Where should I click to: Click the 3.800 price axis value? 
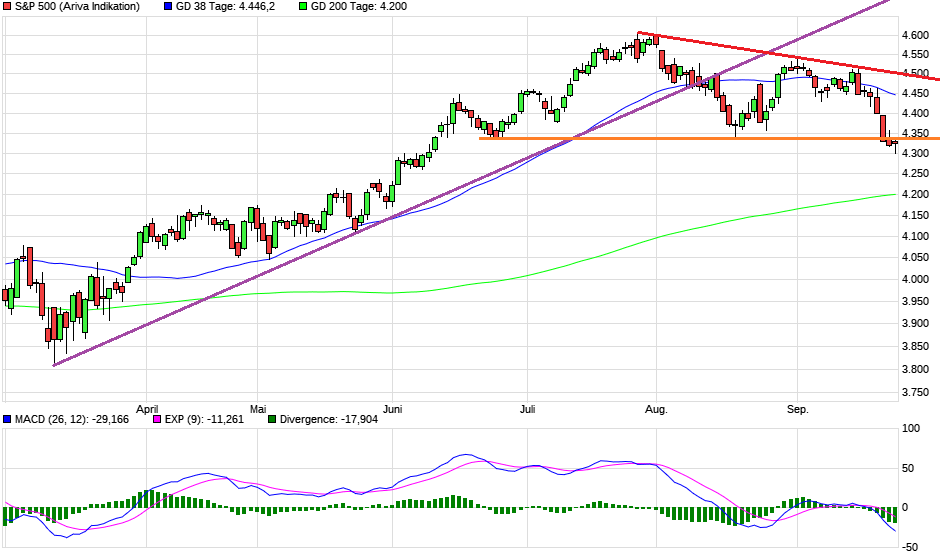click(x=915, y=369)
